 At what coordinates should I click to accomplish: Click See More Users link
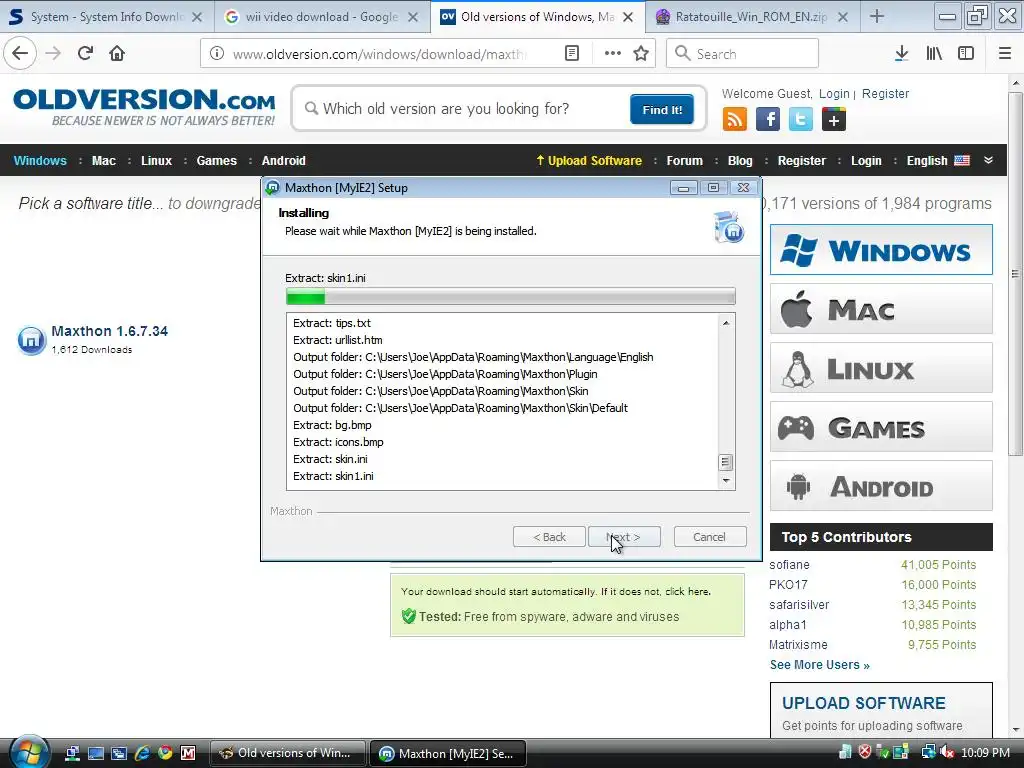point(820,665)
